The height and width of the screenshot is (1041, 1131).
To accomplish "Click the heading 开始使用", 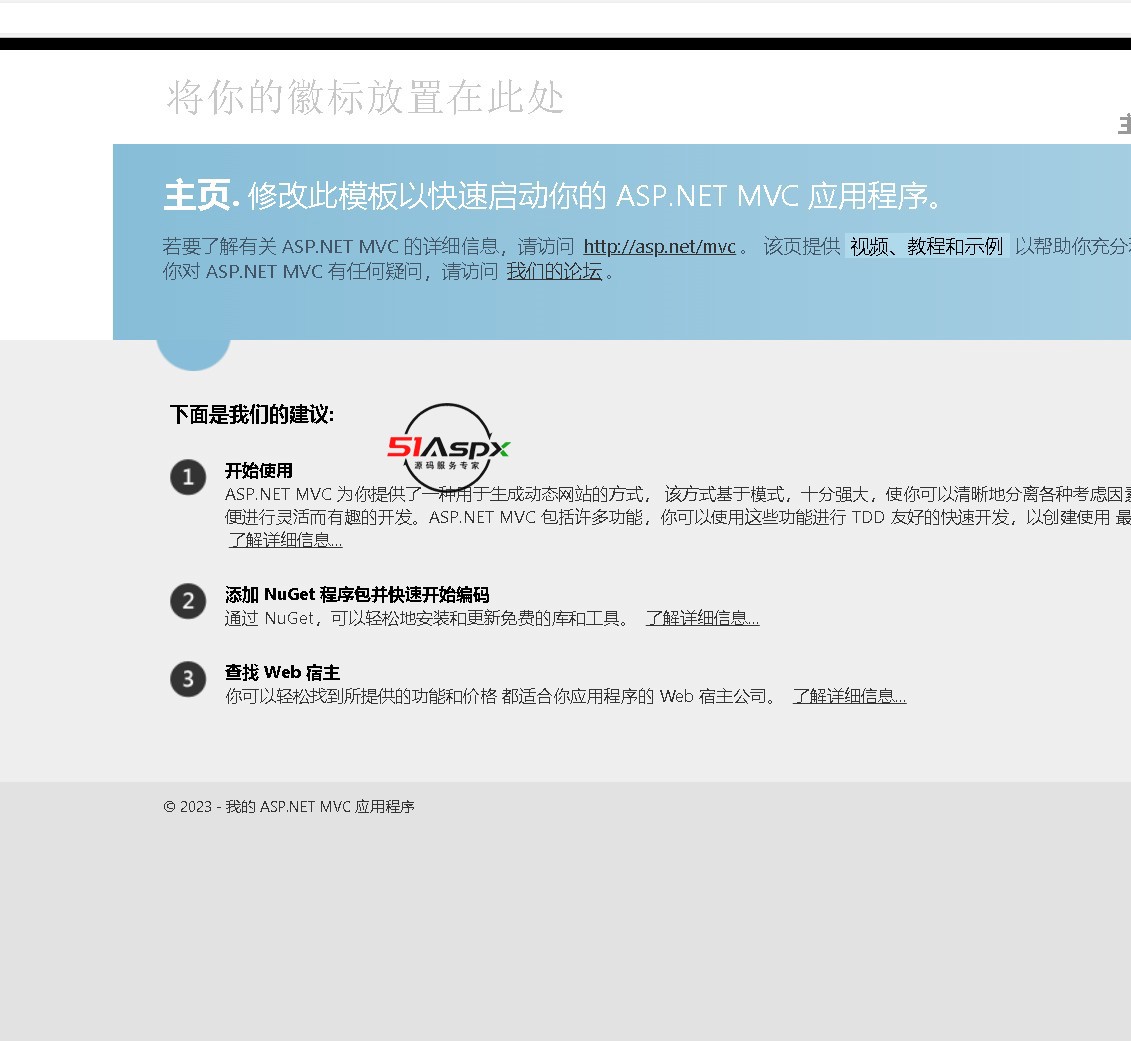I will (x=259, y=470).
